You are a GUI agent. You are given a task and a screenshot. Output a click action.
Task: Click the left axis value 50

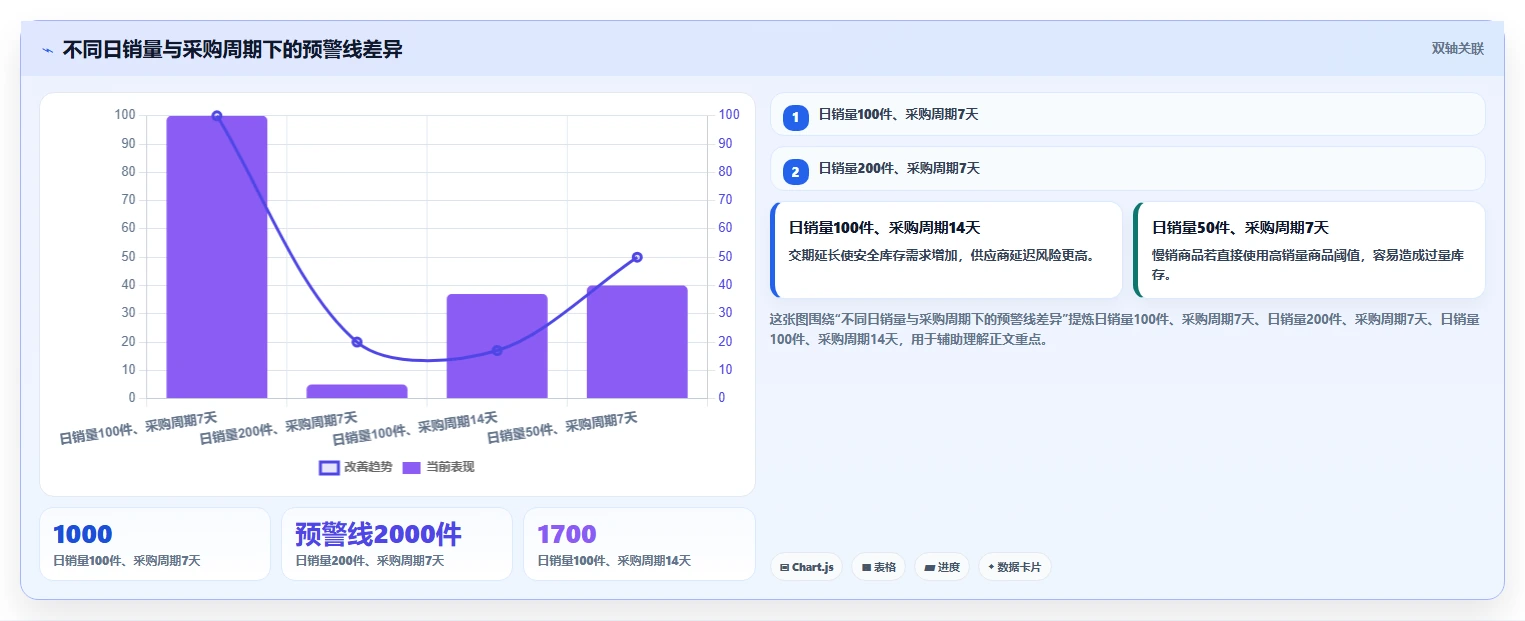(128, 257)
